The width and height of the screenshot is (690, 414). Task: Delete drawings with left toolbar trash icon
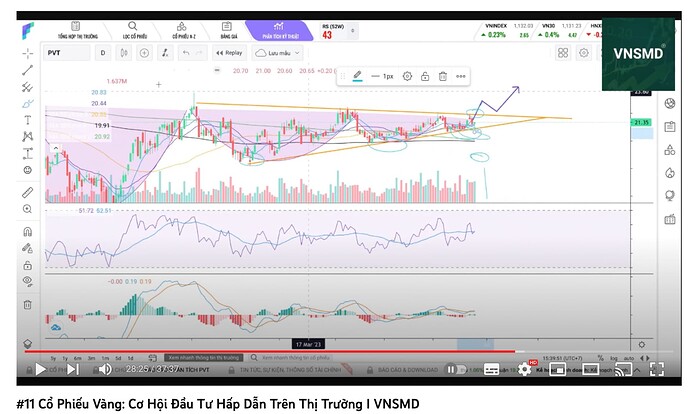(x=28, y=304)
